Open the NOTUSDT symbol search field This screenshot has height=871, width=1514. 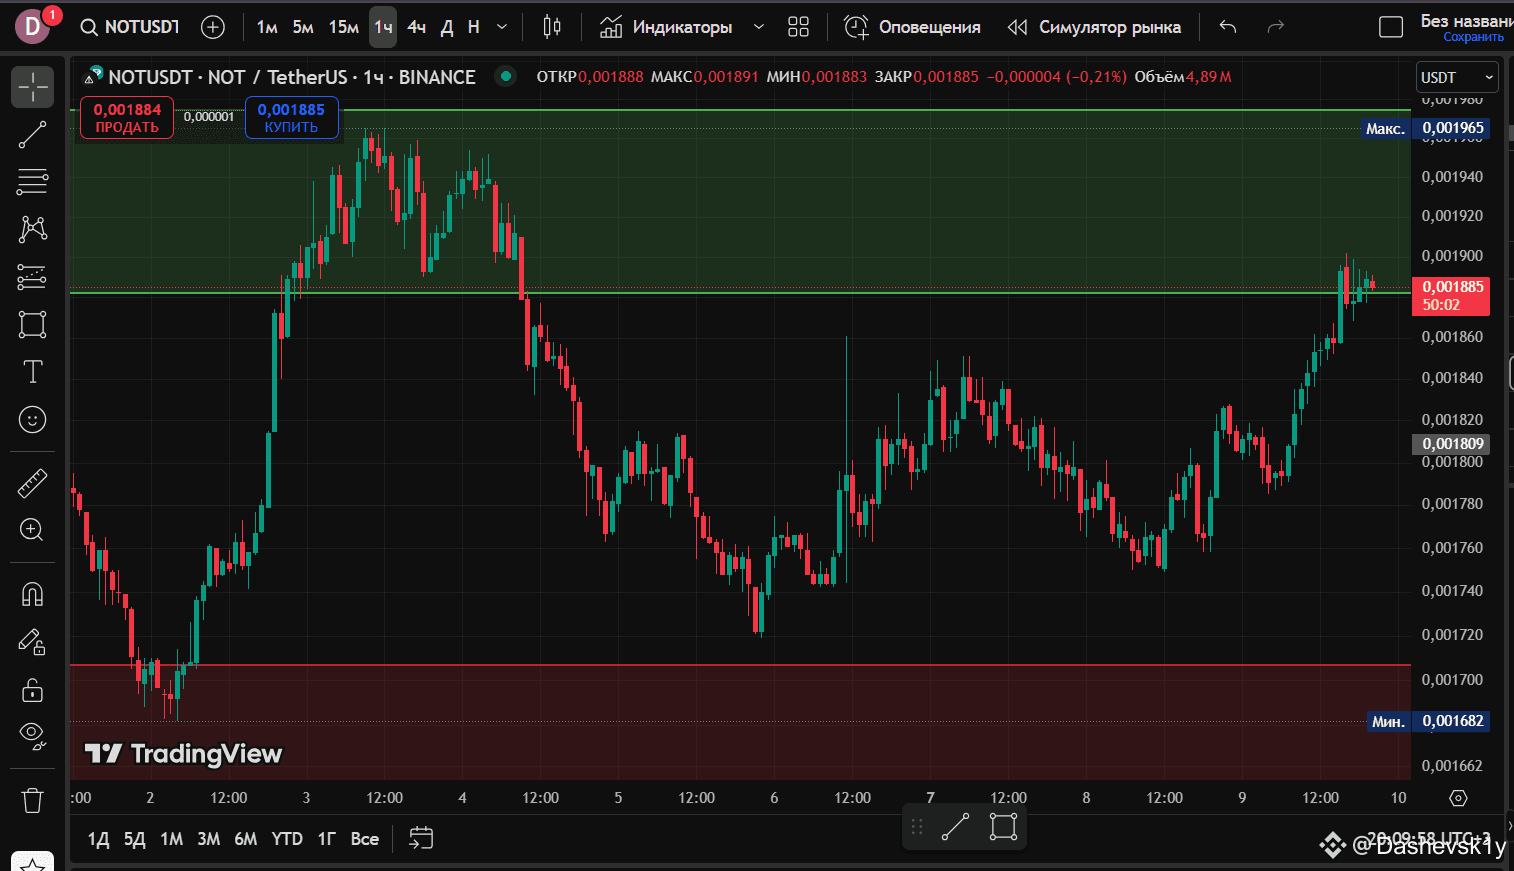pyautogui.click(x=130, y=27)
